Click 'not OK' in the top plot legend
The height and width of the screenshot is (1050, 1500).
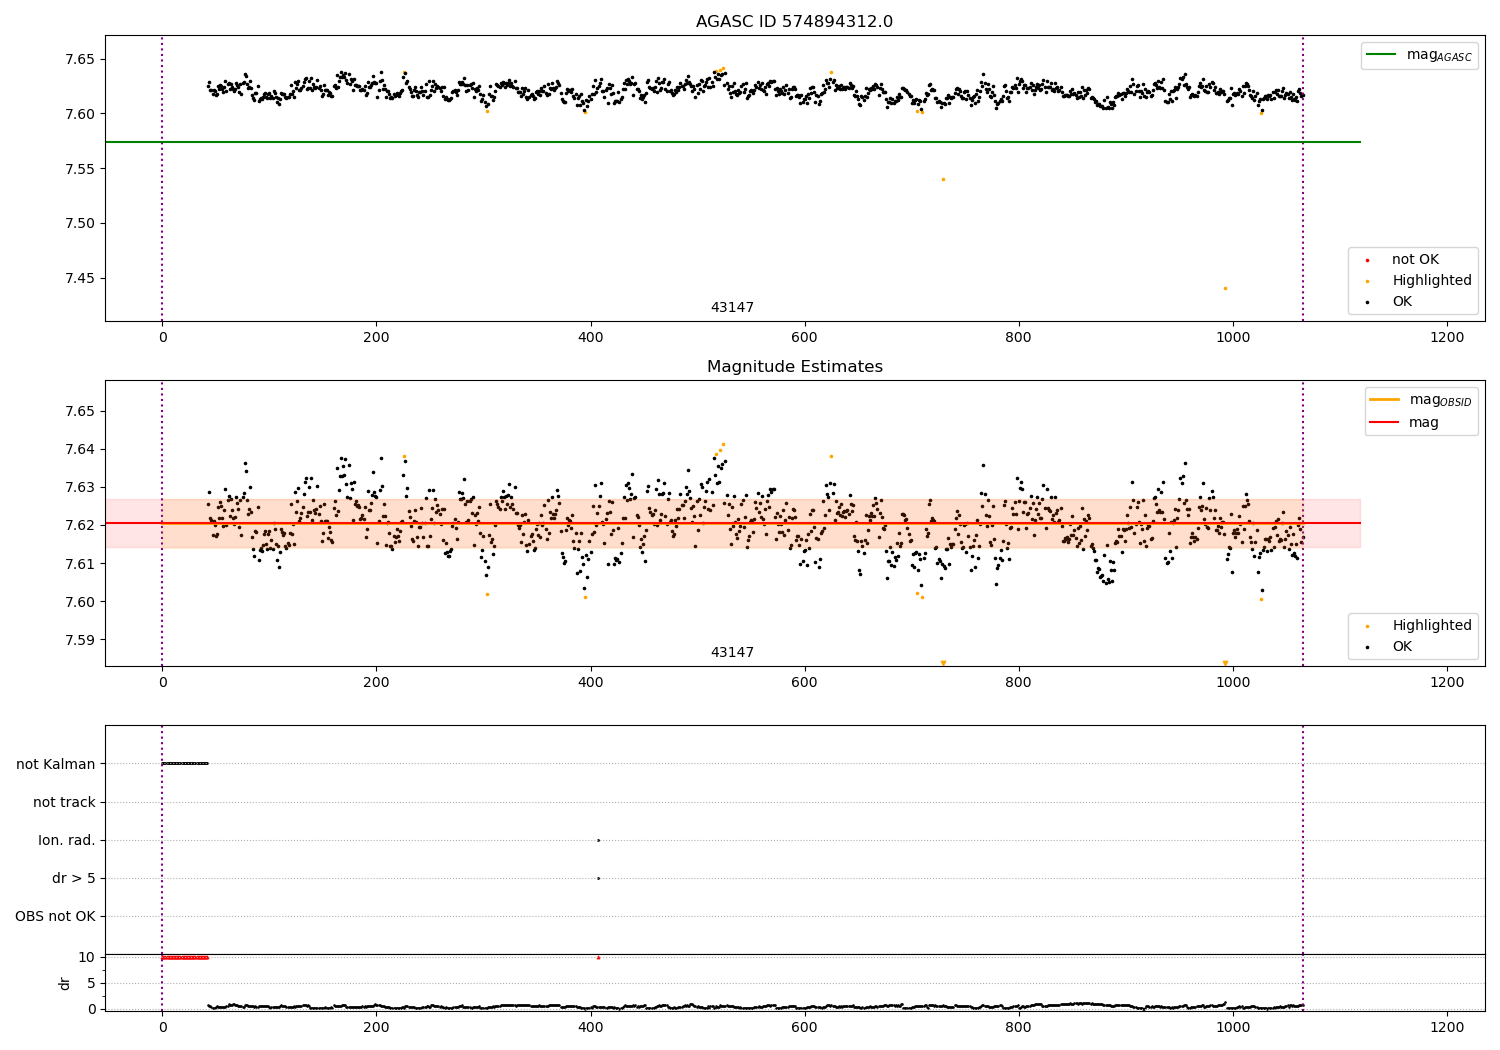tap(1415, 260)
